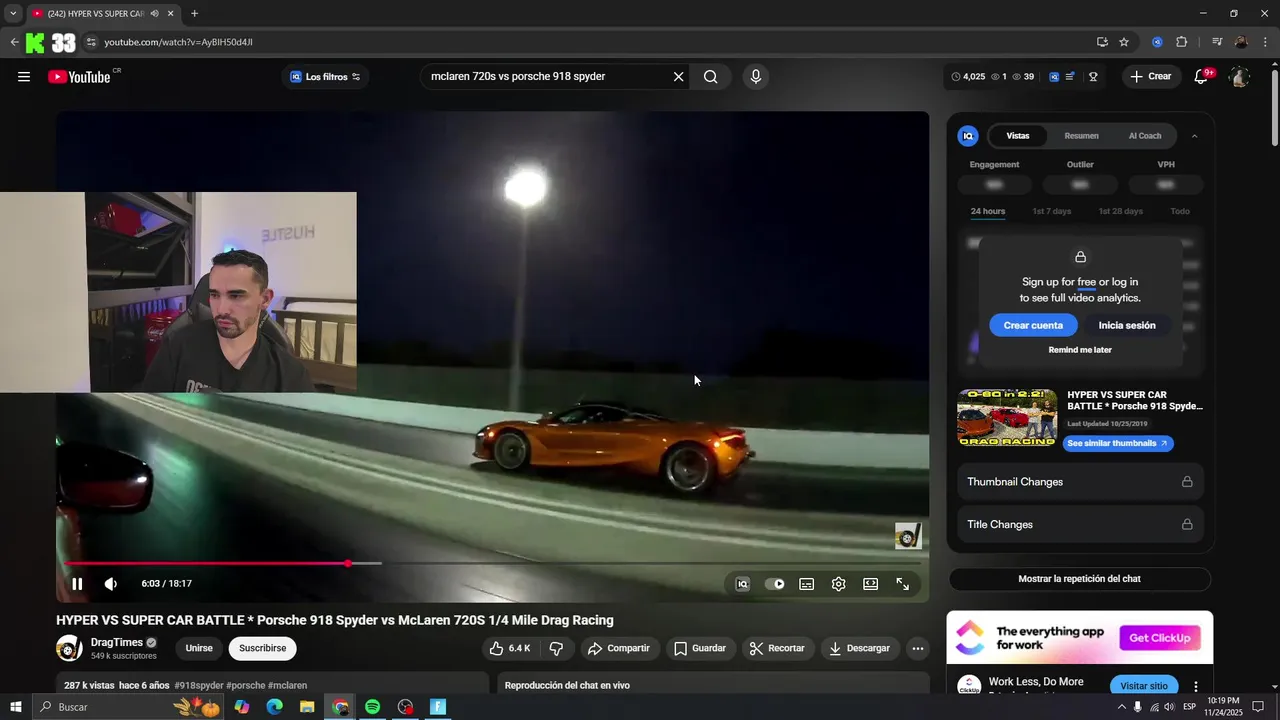Screen dimensions: 1280x720
Task: Click the Crear cuenta button
Action: pos(1033,325)
